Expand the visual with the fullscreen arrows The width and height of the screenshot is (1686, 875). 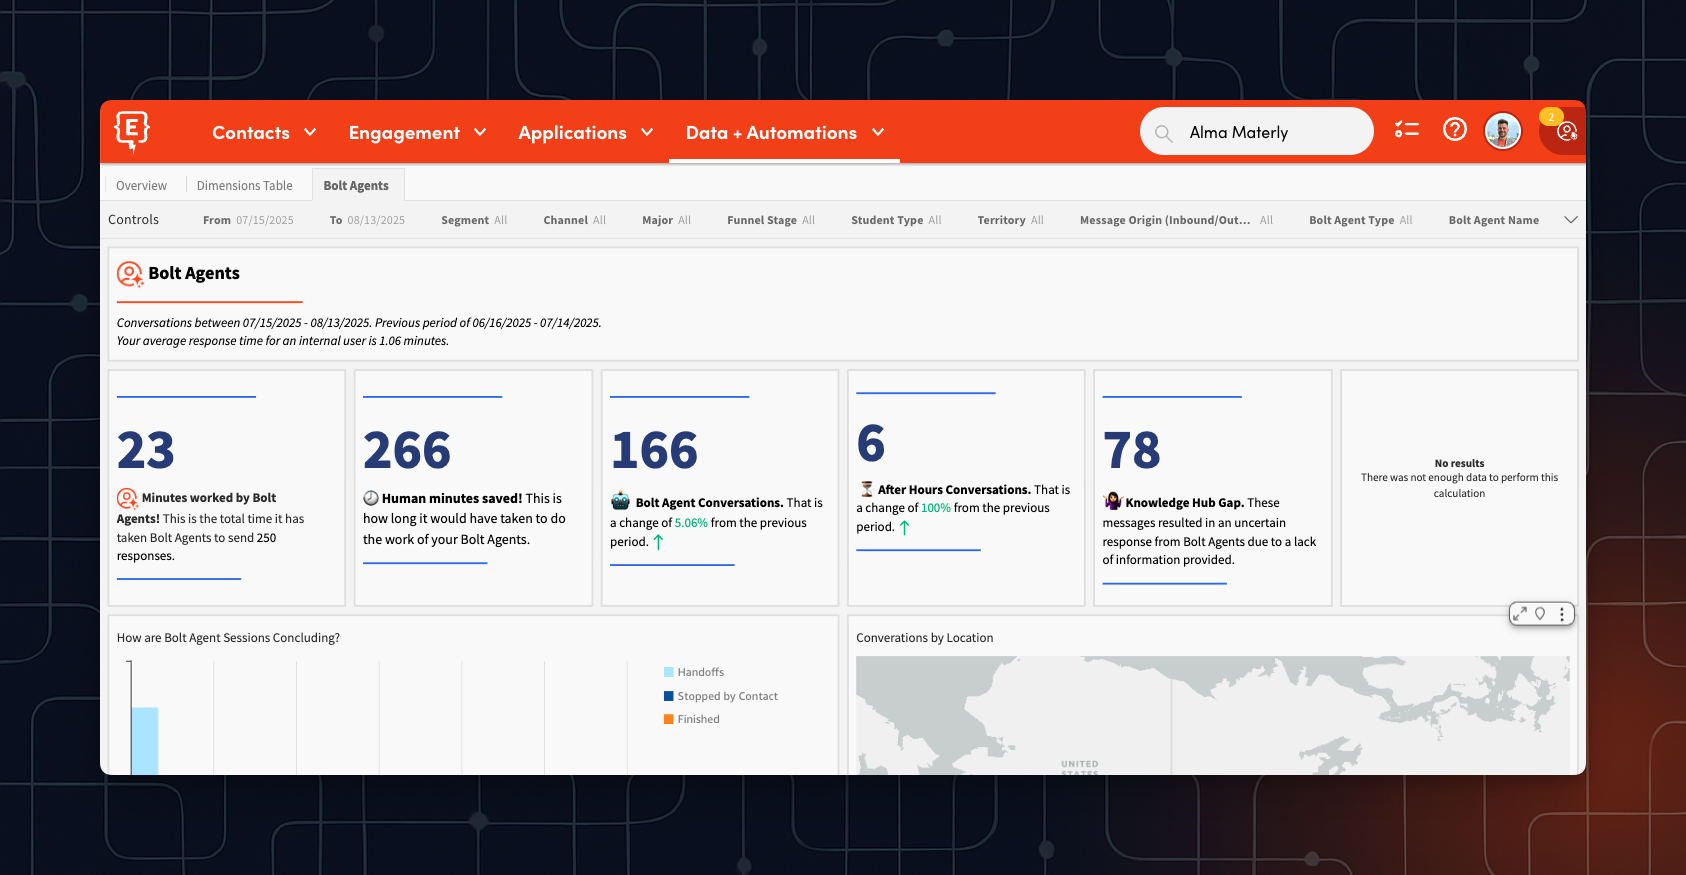1520,614
